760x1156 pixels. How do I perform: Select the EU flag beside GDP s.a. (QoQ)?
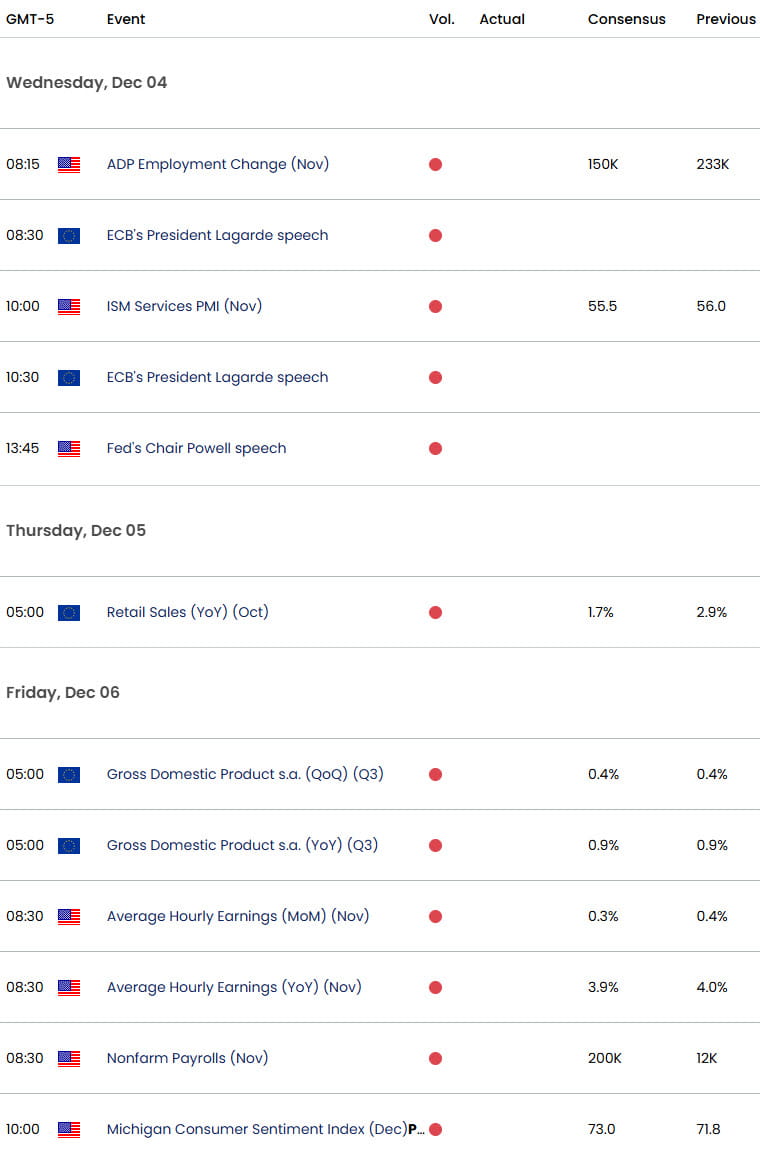tap(68, 774)
